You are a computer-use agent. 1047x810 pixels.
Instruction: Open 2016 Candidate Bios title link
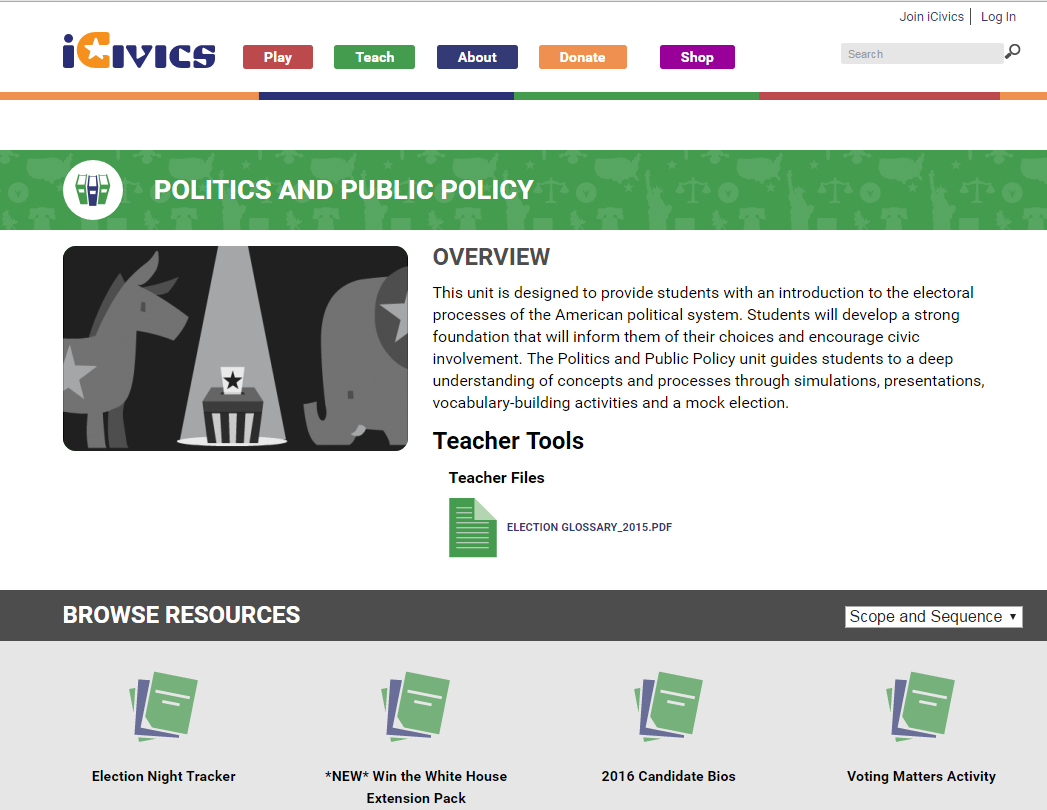point(668,776)
